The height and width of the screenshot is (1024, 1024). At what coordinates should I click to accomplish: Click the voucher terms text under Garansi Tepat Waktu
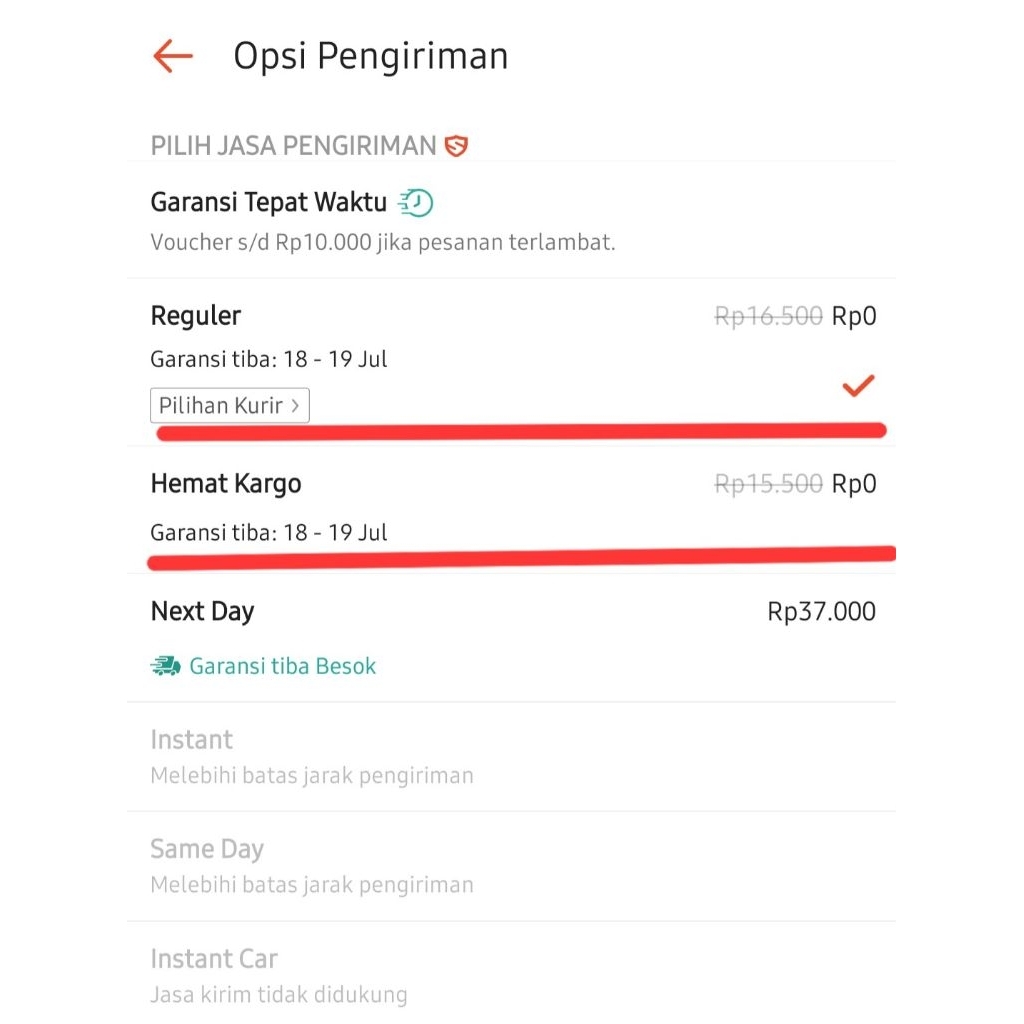383,242
